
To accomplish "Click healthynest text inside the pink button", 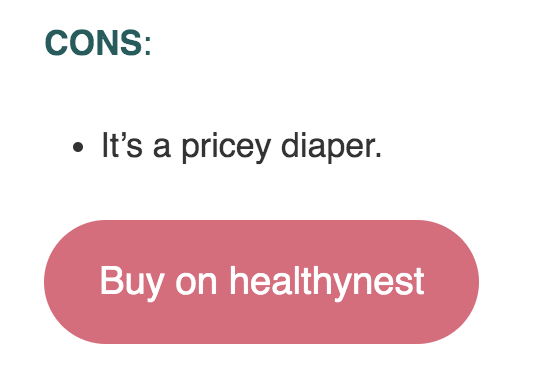I will (x=327, y=282).
